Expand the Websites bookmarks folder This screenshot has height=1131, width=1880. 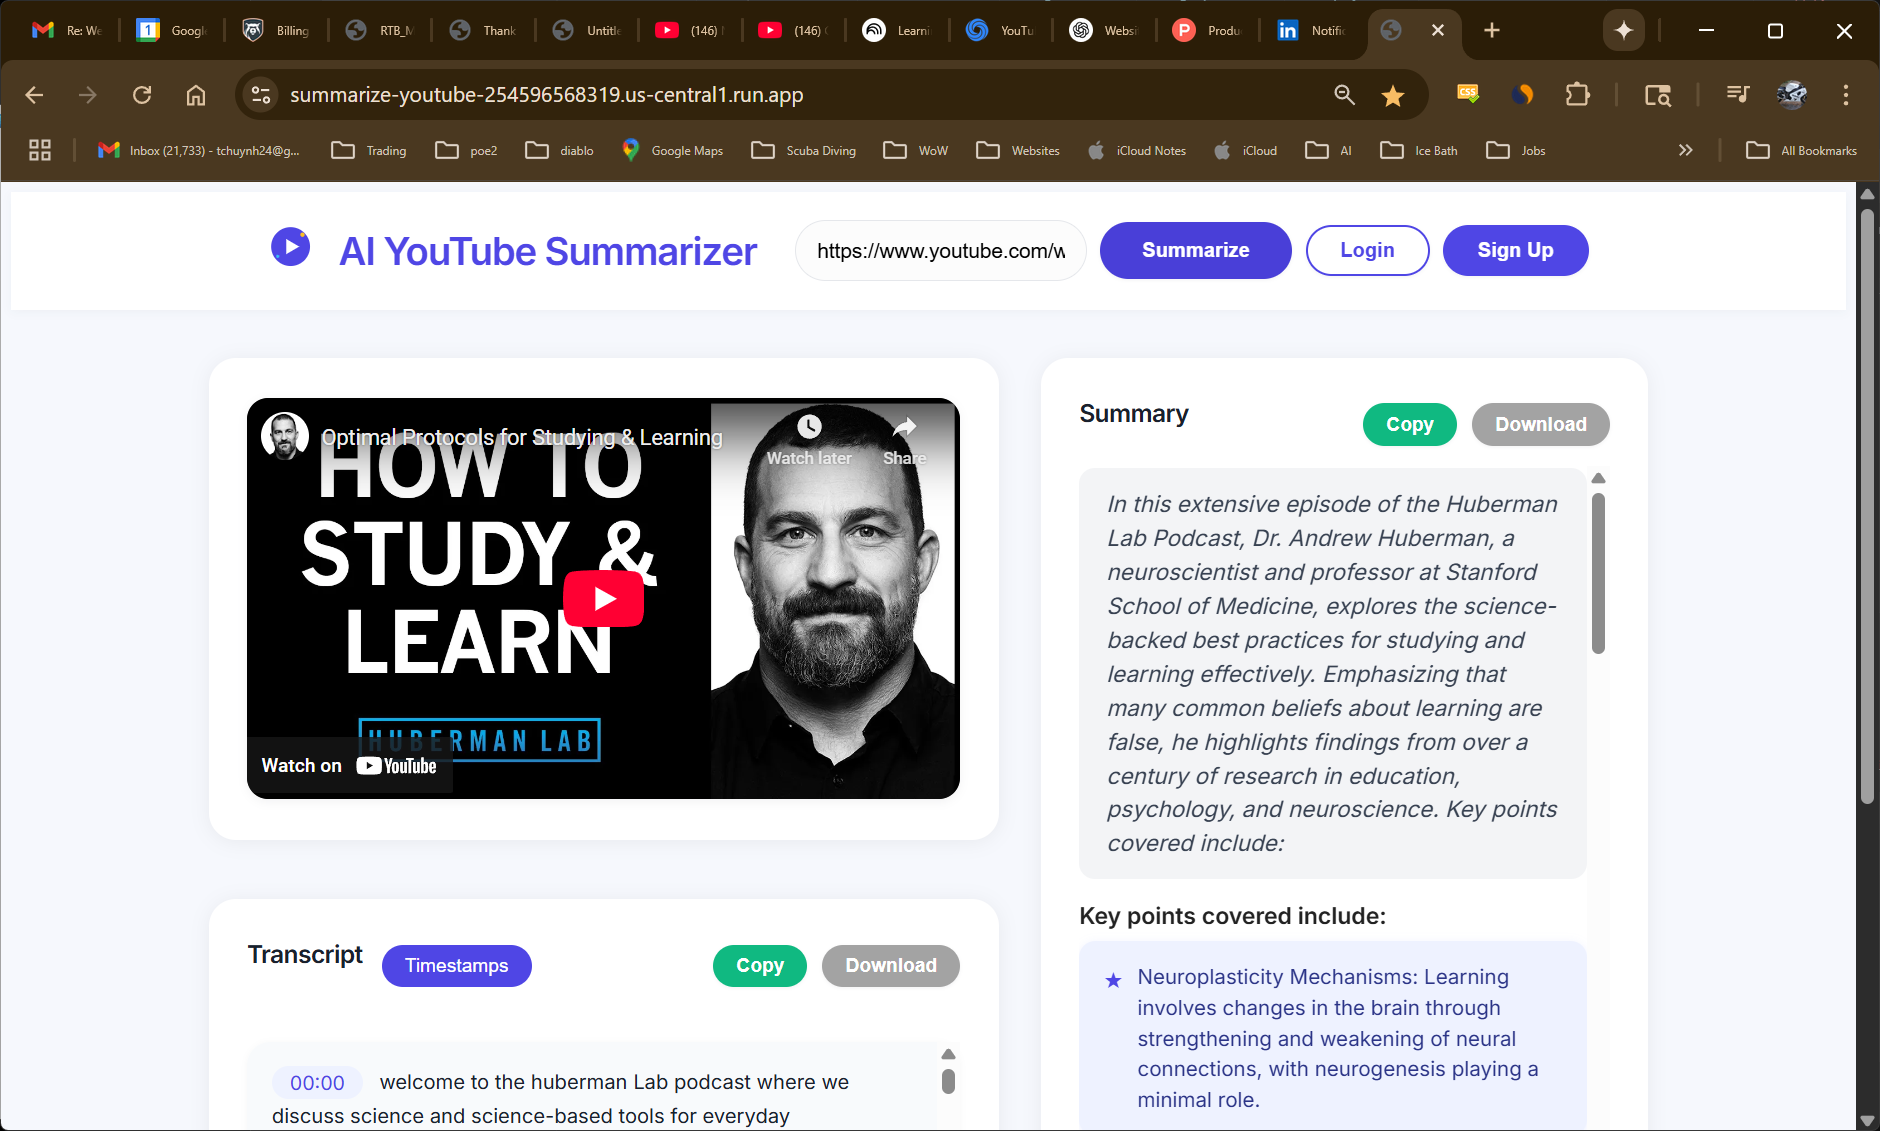click(1018, 150)
